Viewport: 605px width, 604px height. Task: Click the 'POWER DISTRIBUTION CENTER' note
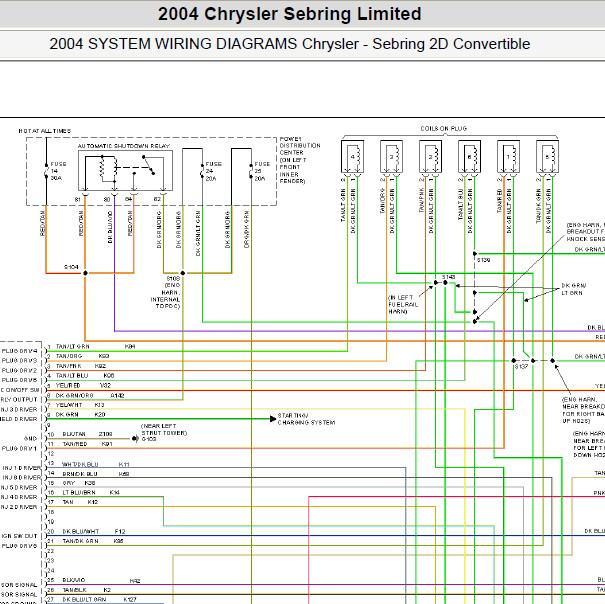[300, 160]
